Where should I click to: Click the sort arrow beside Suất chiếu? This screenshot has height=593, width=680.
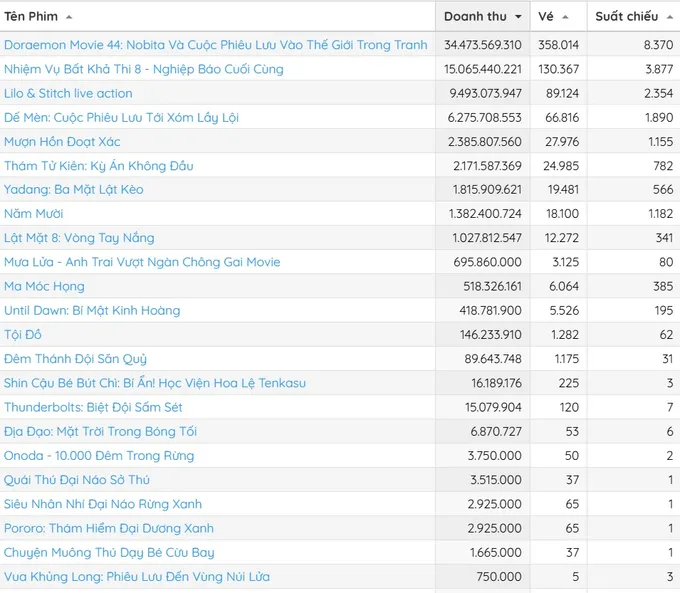(x=670, y=17)
